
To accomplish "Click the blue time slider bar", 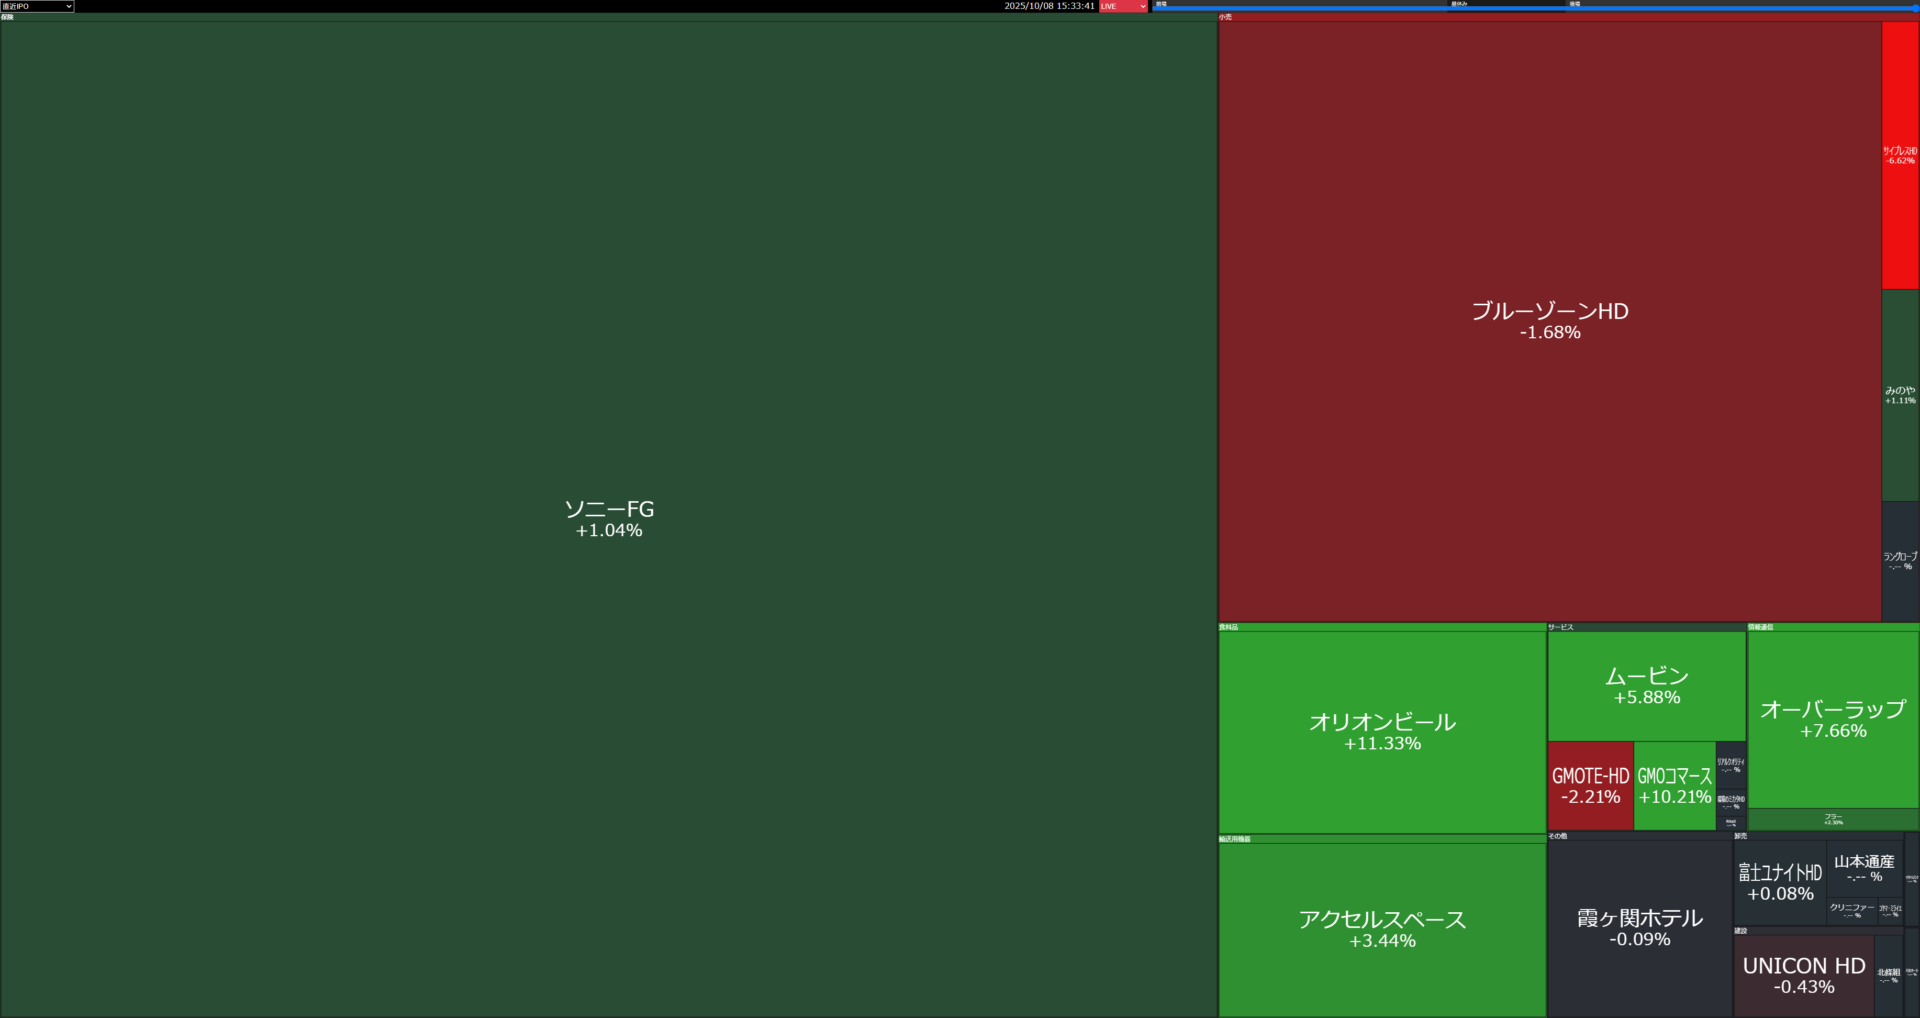I will tap(1535, 8).
